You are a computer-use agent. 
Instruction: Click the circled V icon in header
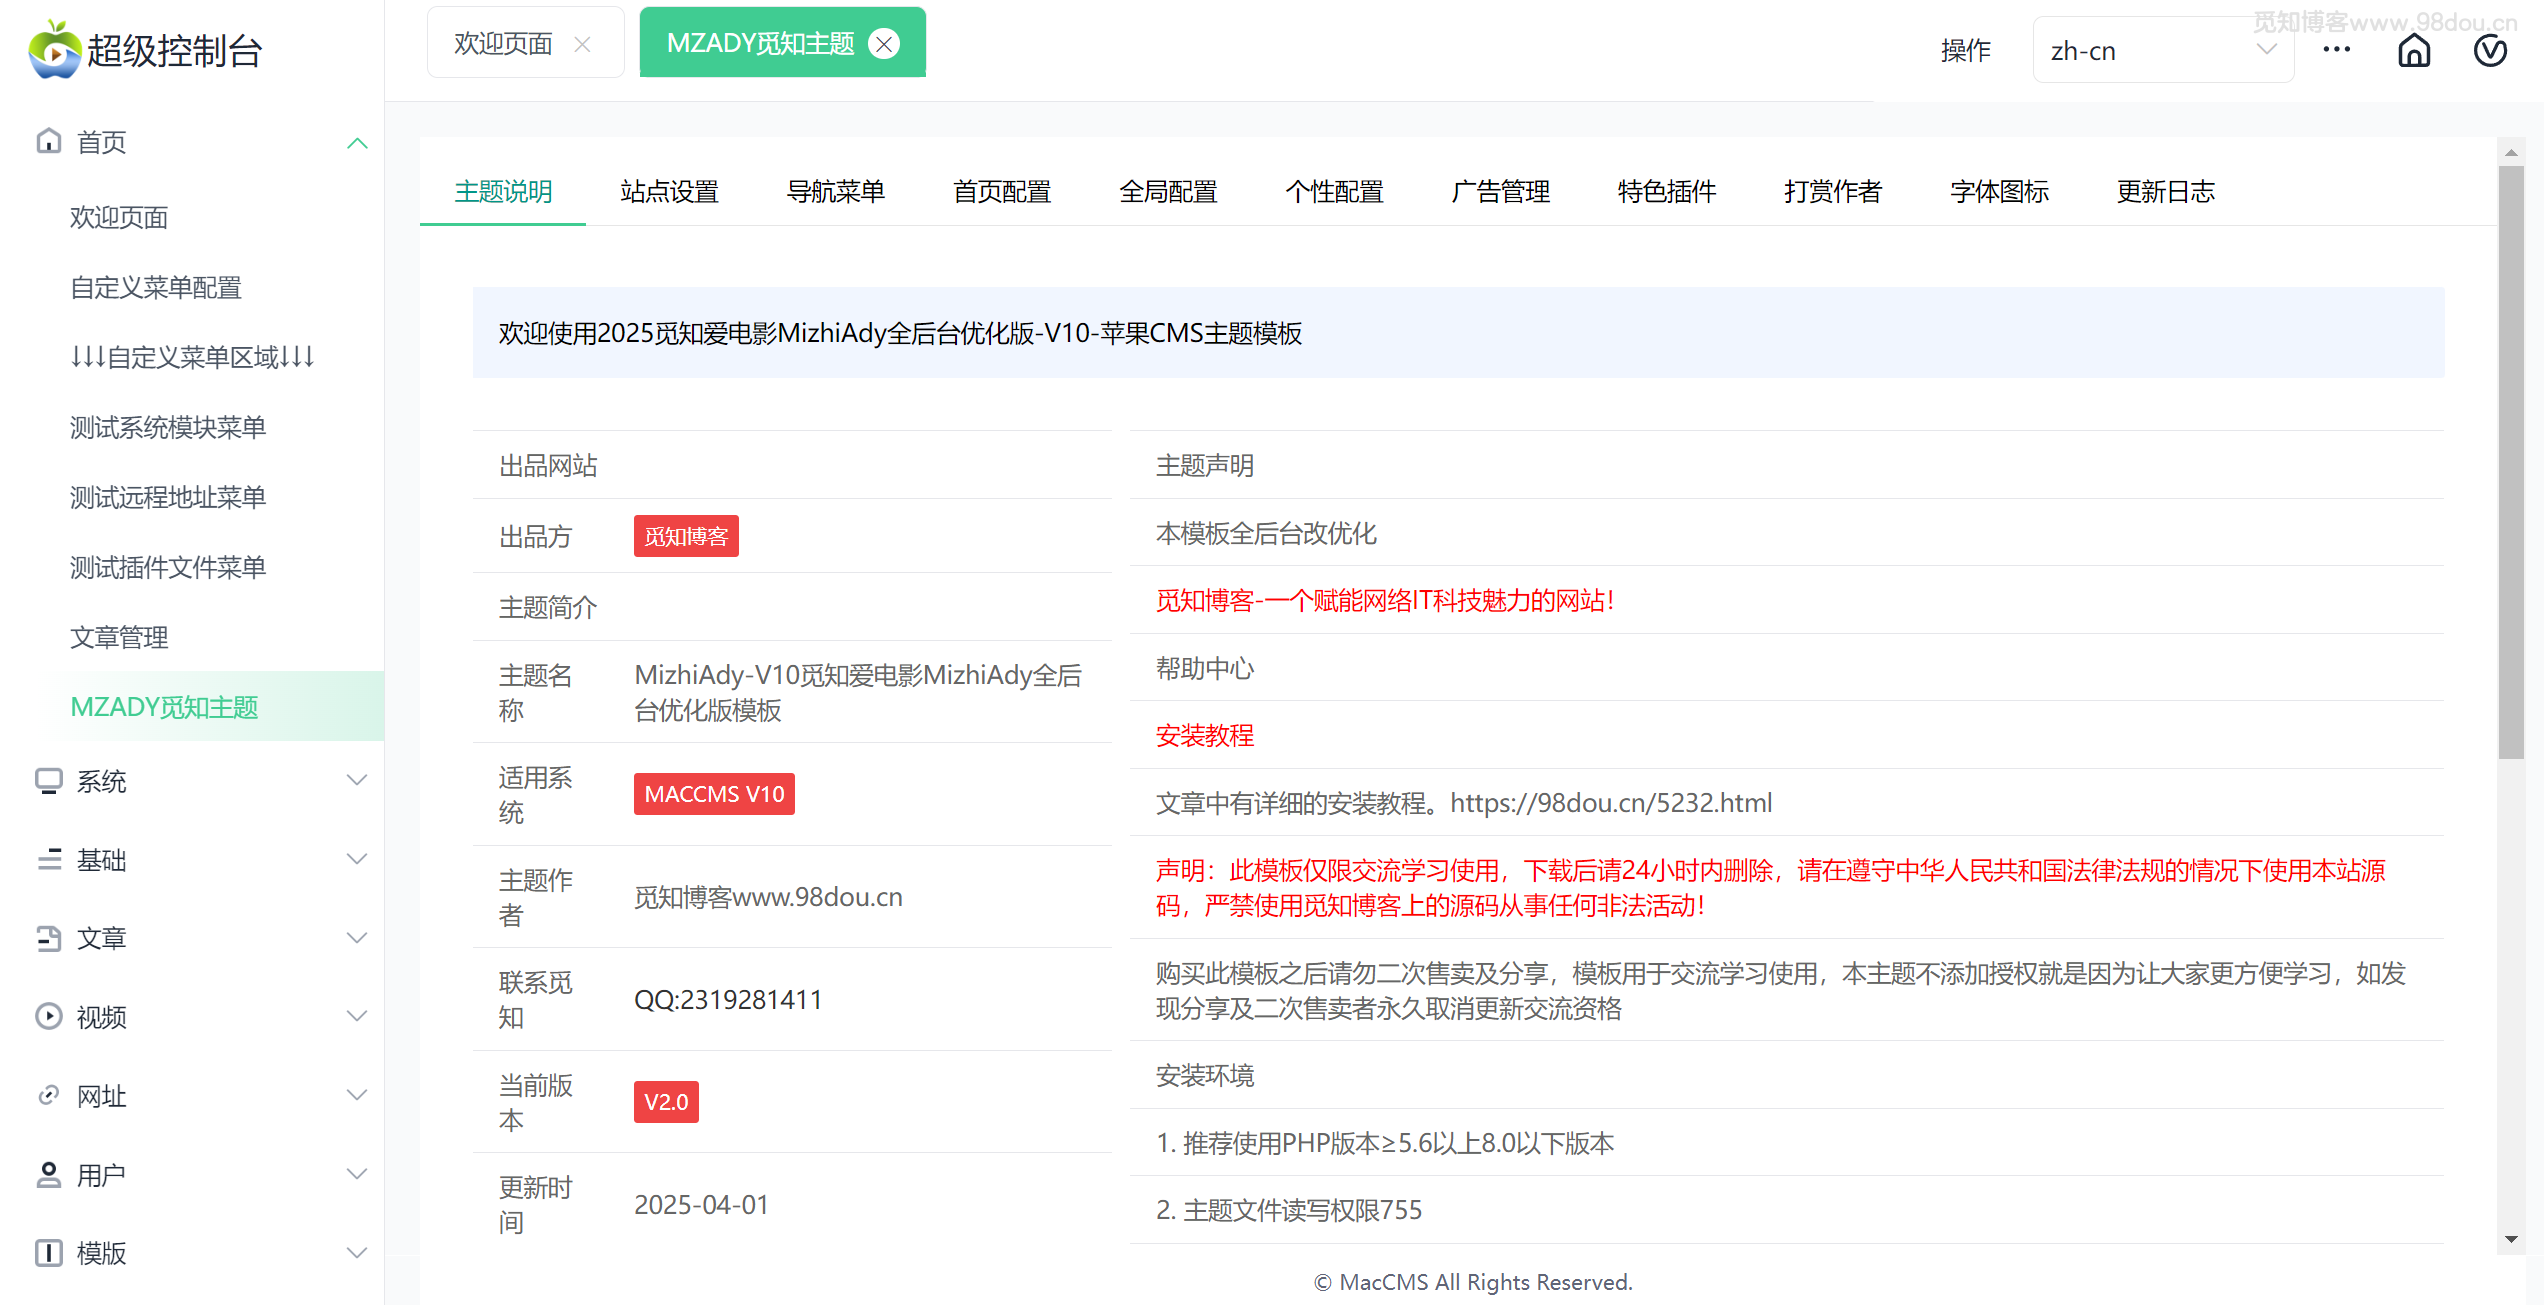[2490, 49]
